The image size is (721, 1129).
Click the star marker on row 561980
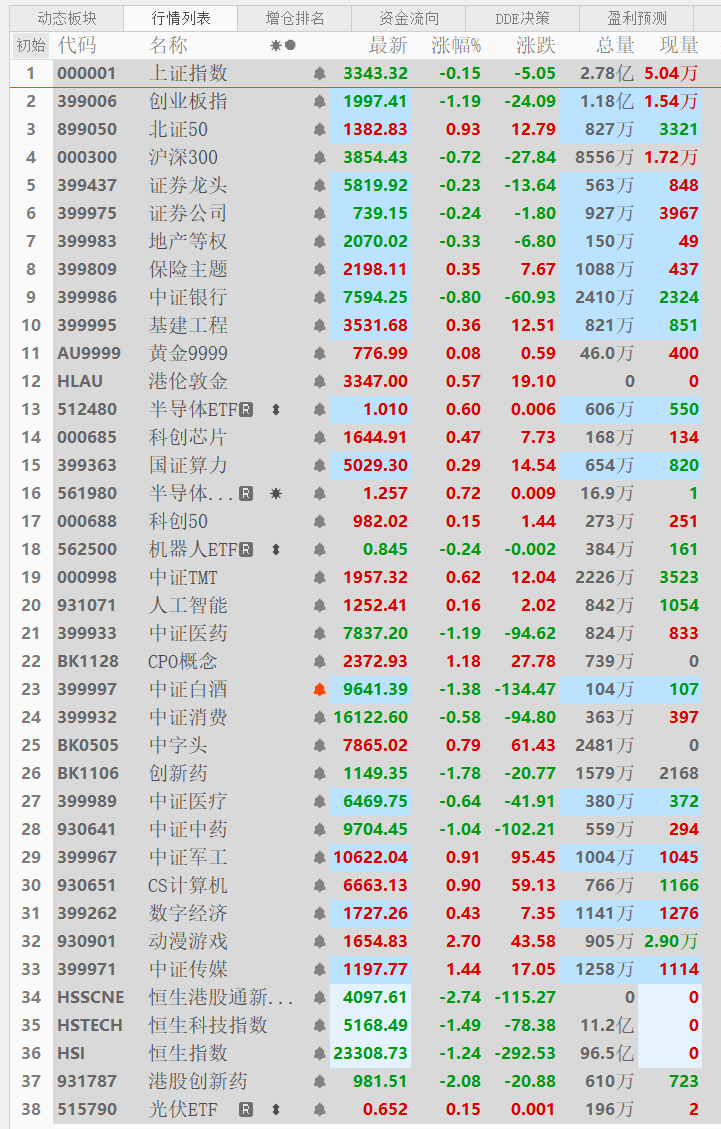pyautogui.click(x=276, y=494)
